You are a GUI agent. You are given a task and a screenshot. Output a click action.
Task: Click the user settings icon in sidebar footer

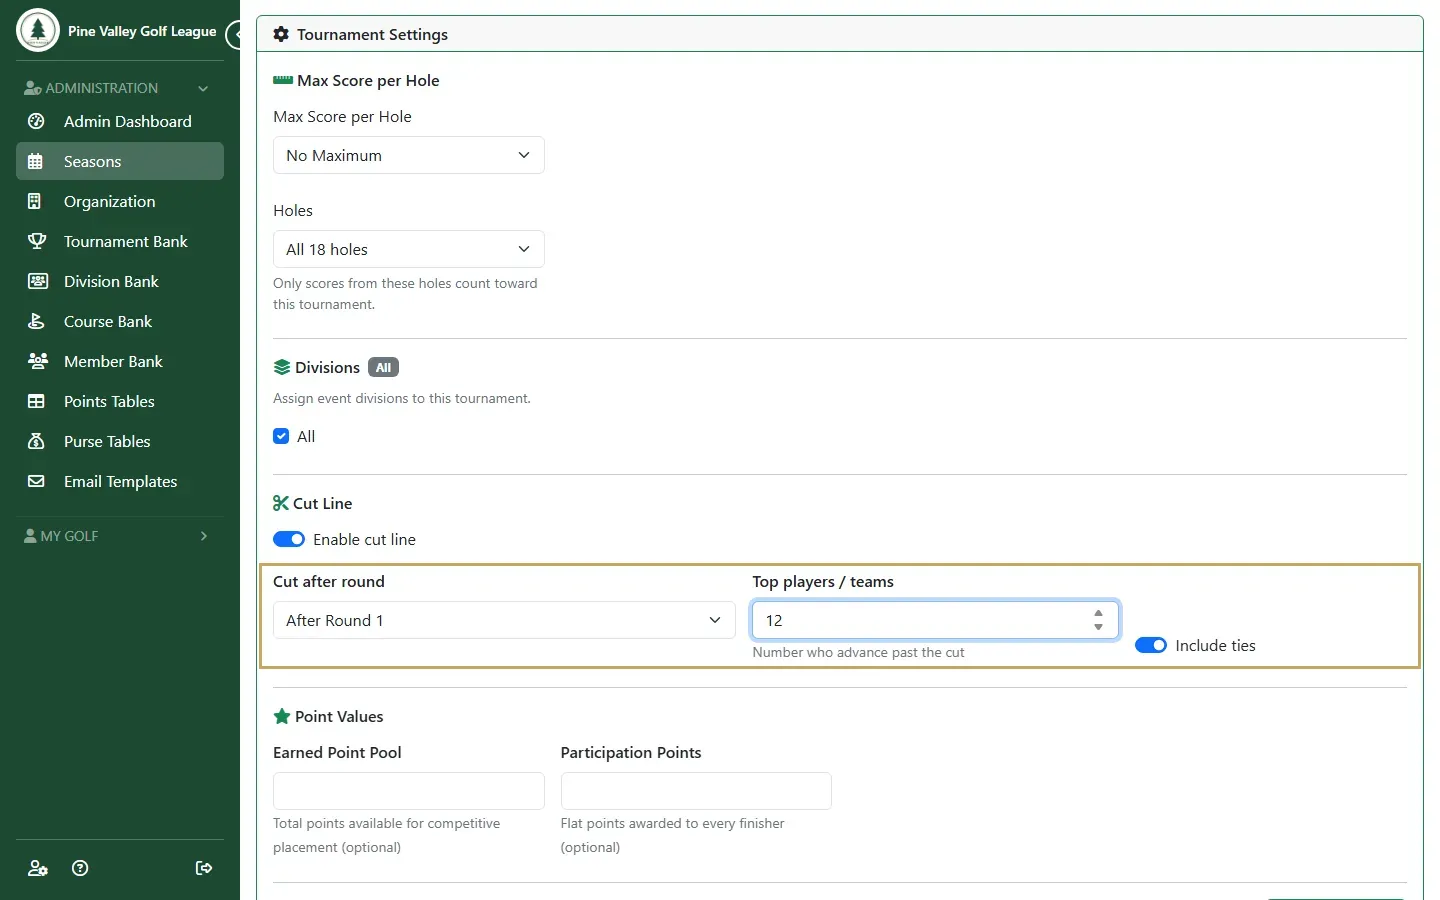(x=38, y=868)
